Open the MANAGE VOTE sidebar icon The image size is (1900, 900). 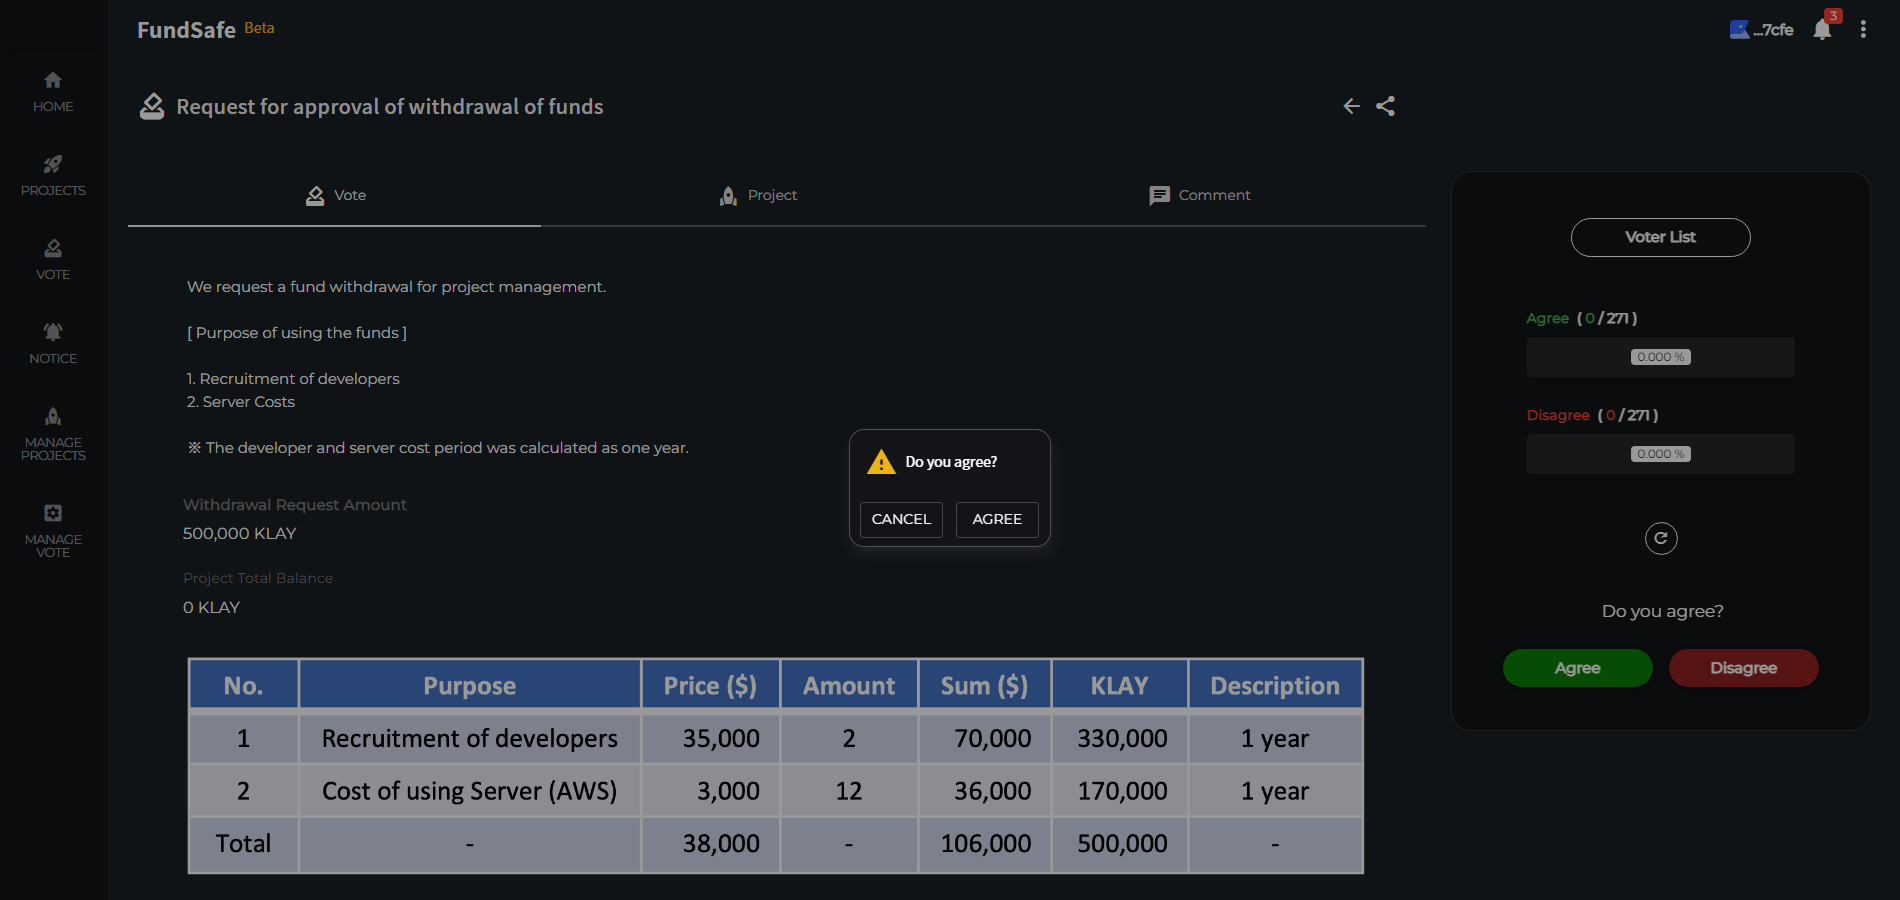click(53, 513)
